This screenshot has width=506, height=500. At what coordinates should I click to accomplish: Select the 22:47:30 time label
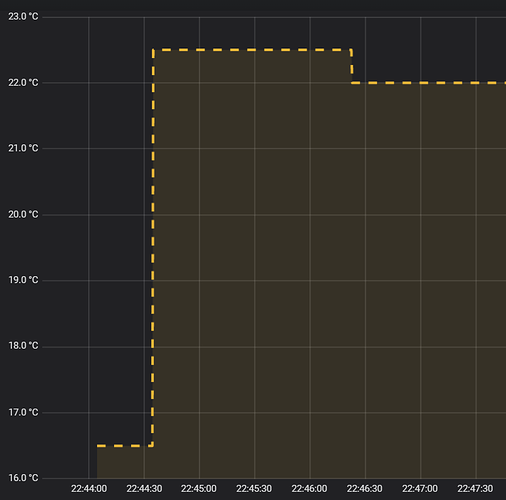point(475,489)
